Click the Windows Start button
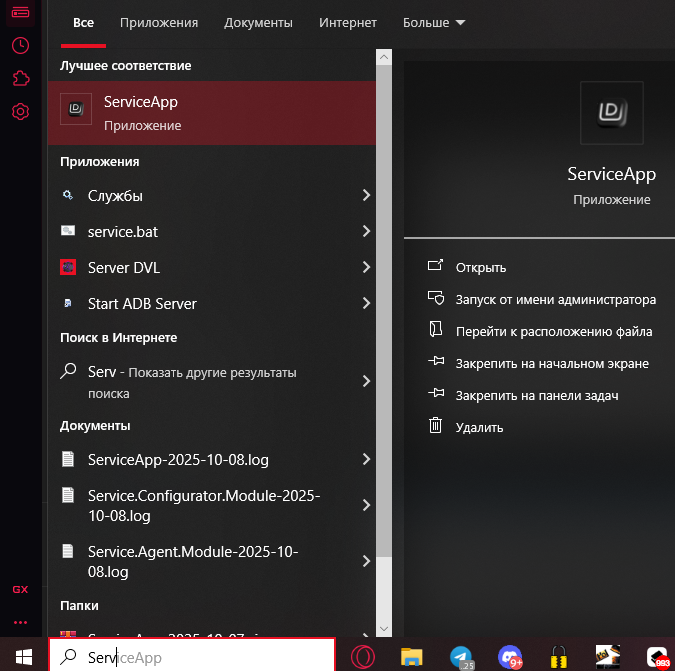The image size is (675, 671). [x=22, y=656]
